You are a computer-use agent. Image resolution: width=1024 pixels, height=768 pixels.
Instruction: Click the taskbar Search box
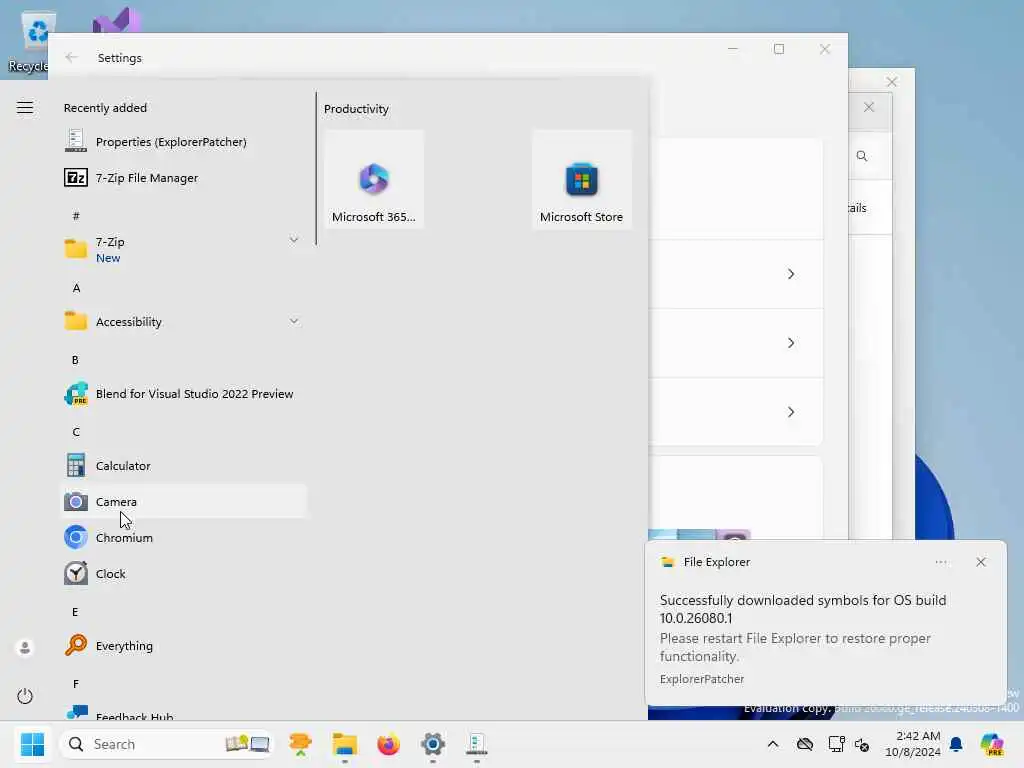tap(166, 744)
